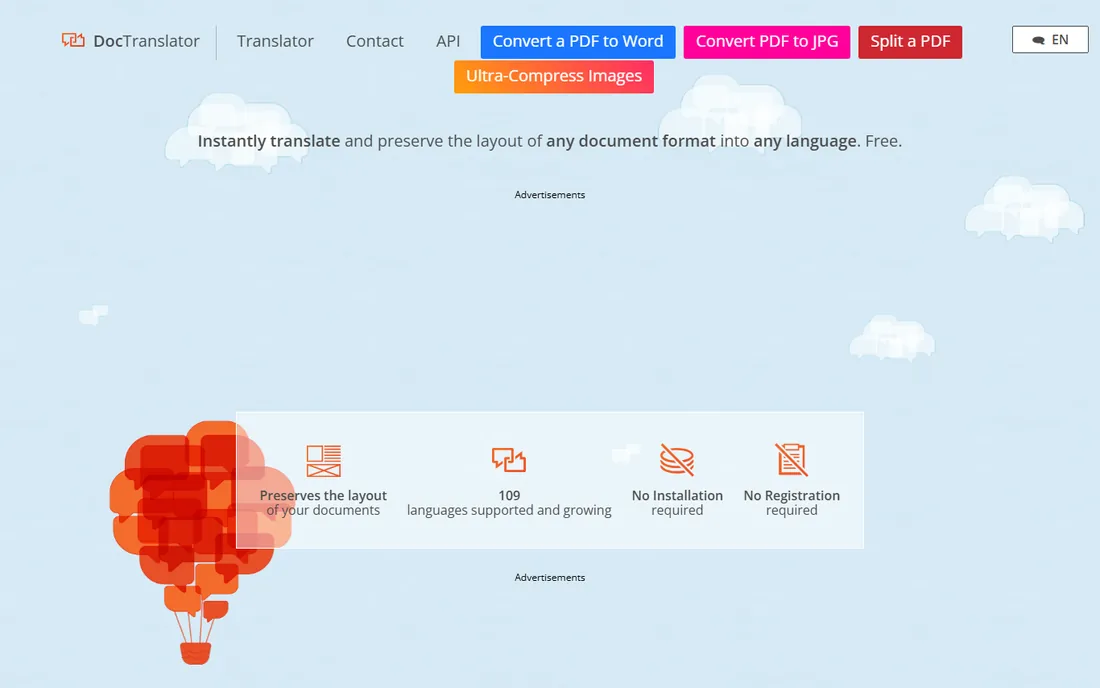Open the DocTranslator home link text
The image size is (1100, 688).
tap(146, 41)
